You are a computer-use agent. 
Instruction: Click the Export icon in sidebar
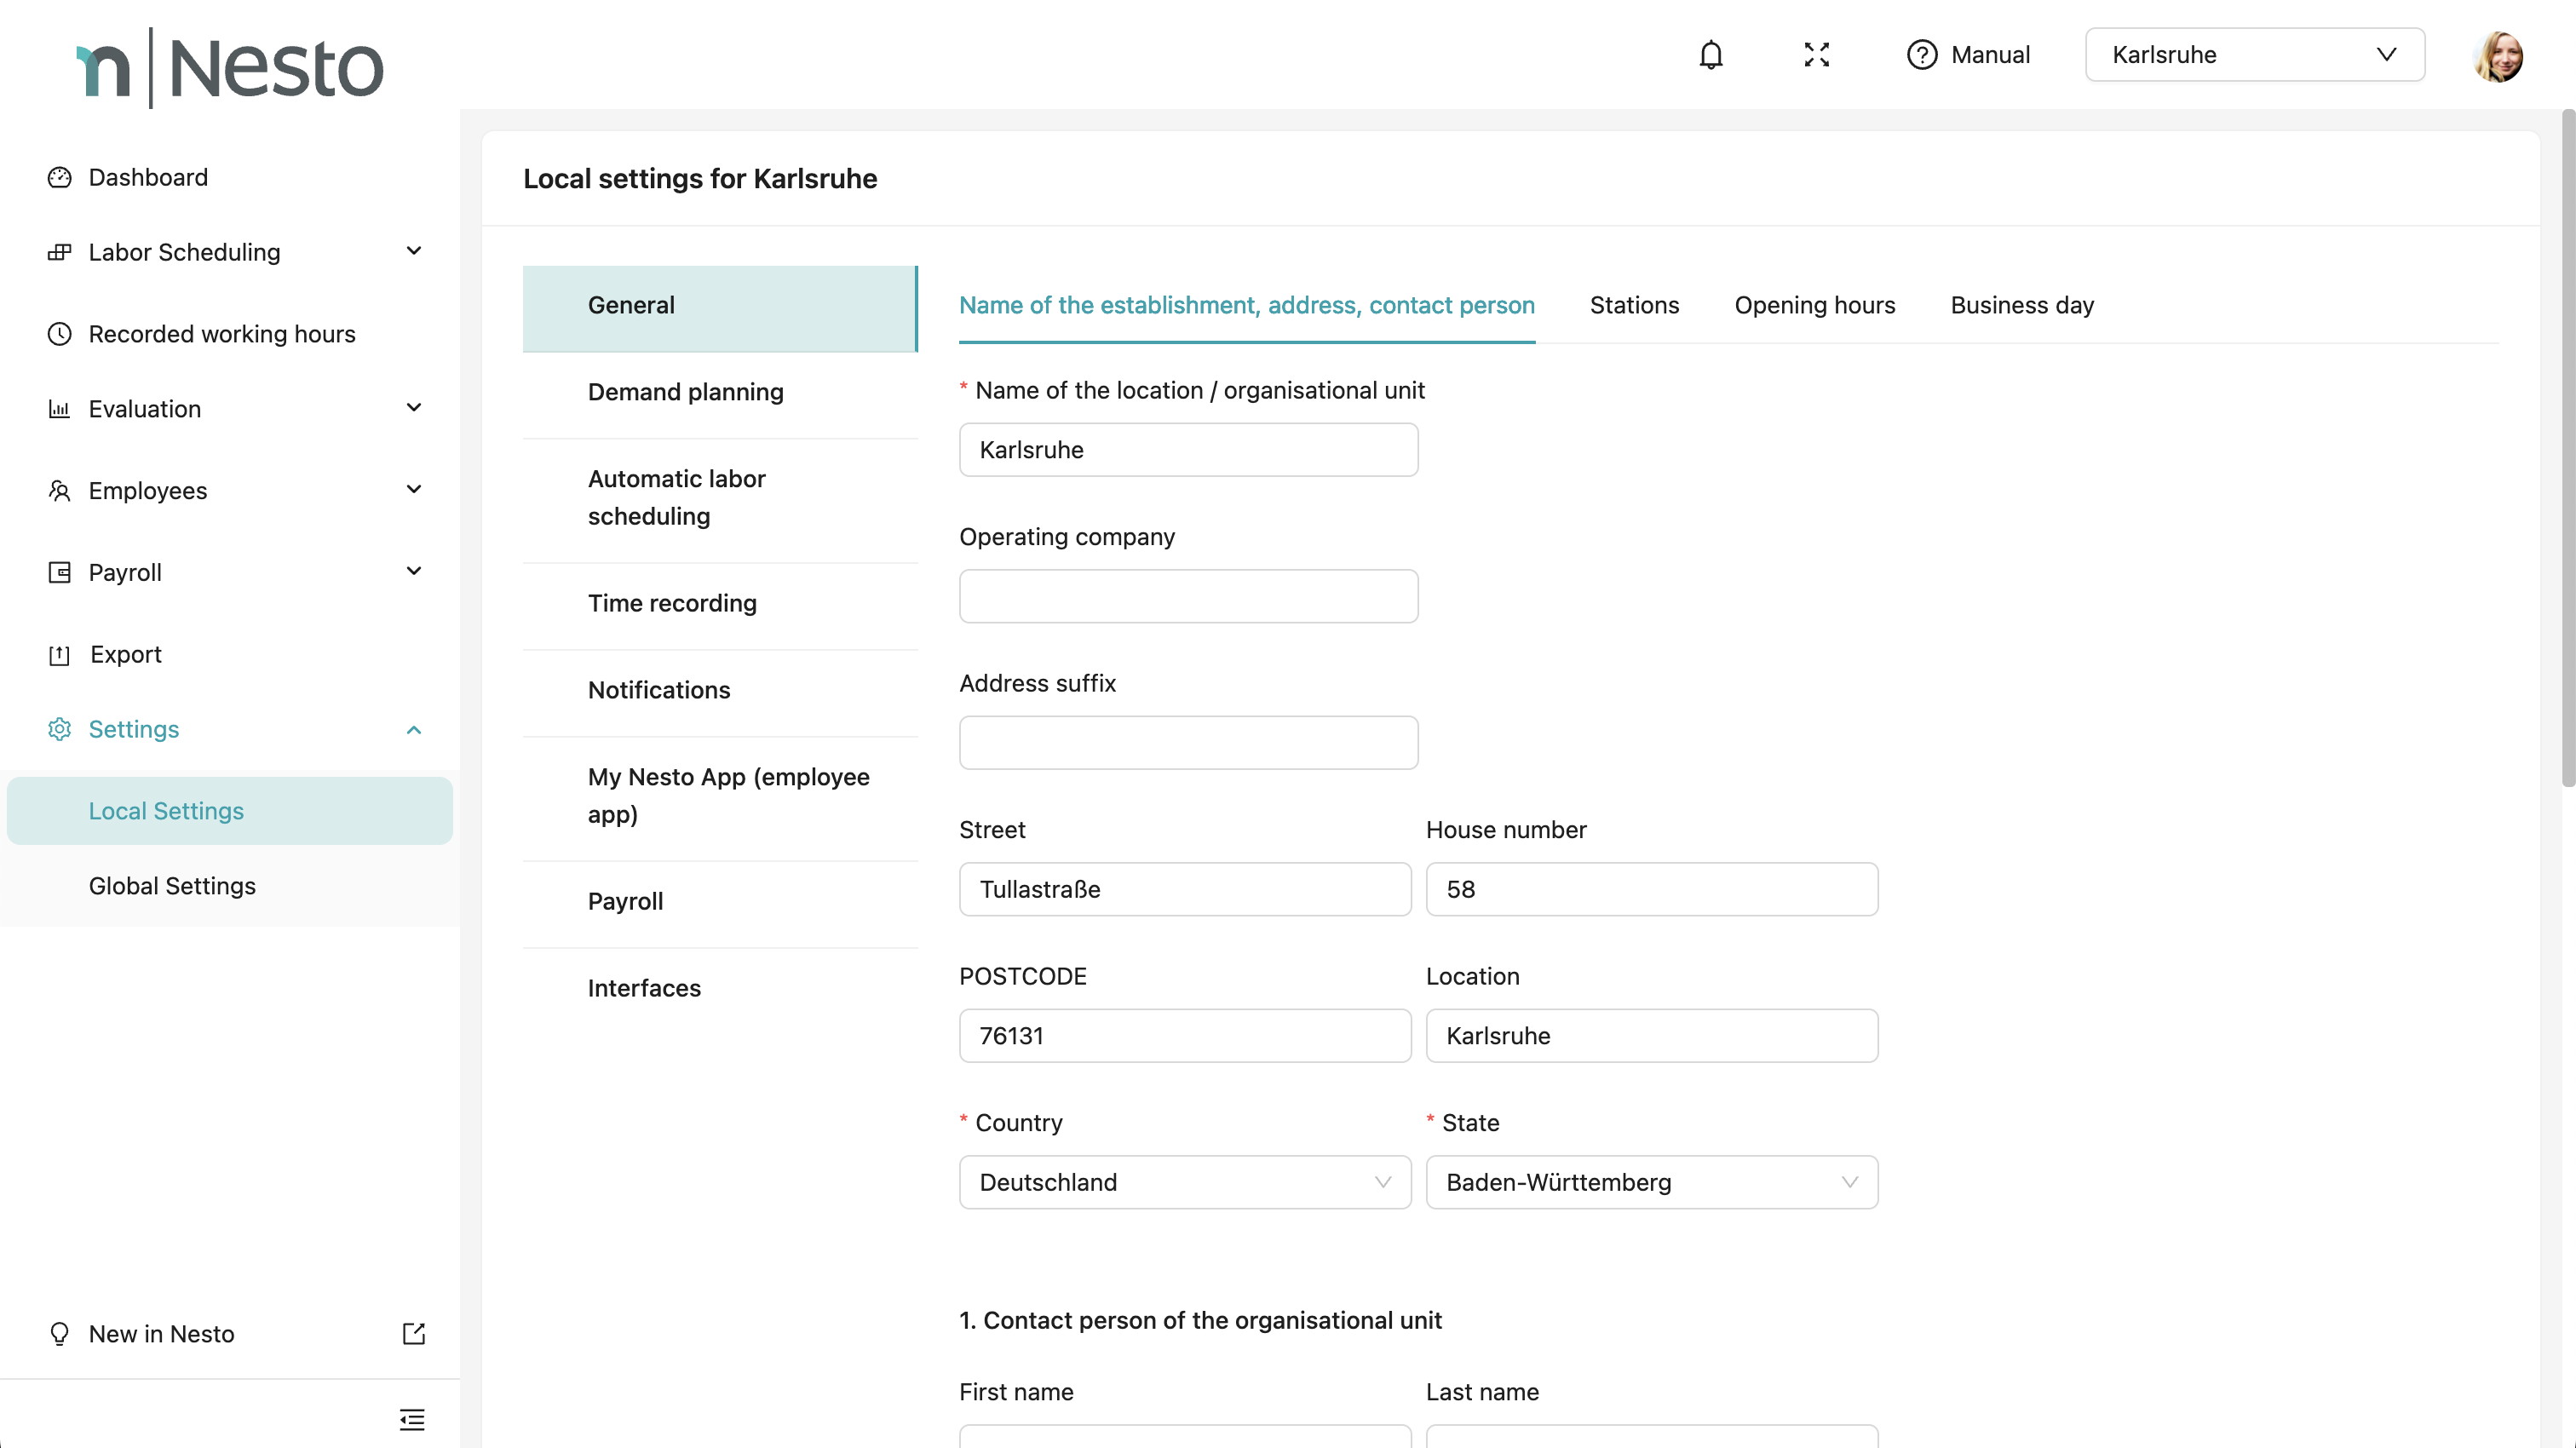(60, 655)
